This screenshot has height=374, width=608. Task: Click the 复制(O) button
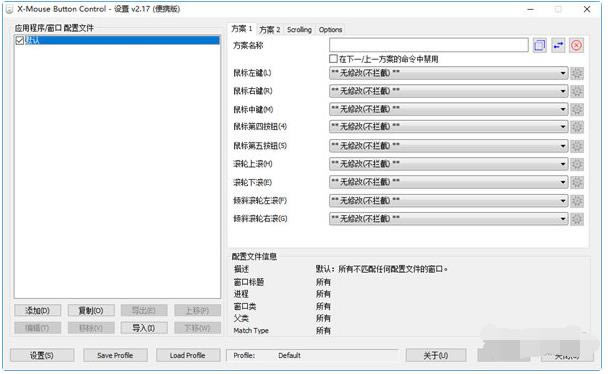tap(91, 310)
